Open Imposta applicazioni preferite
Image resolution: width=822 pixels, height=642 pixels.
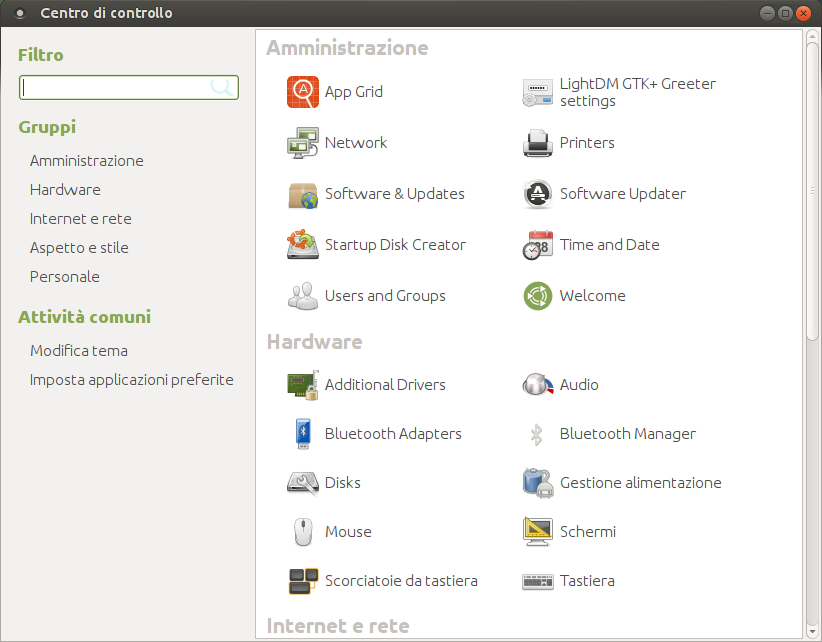pyautogui.click(x=132, y=380)
